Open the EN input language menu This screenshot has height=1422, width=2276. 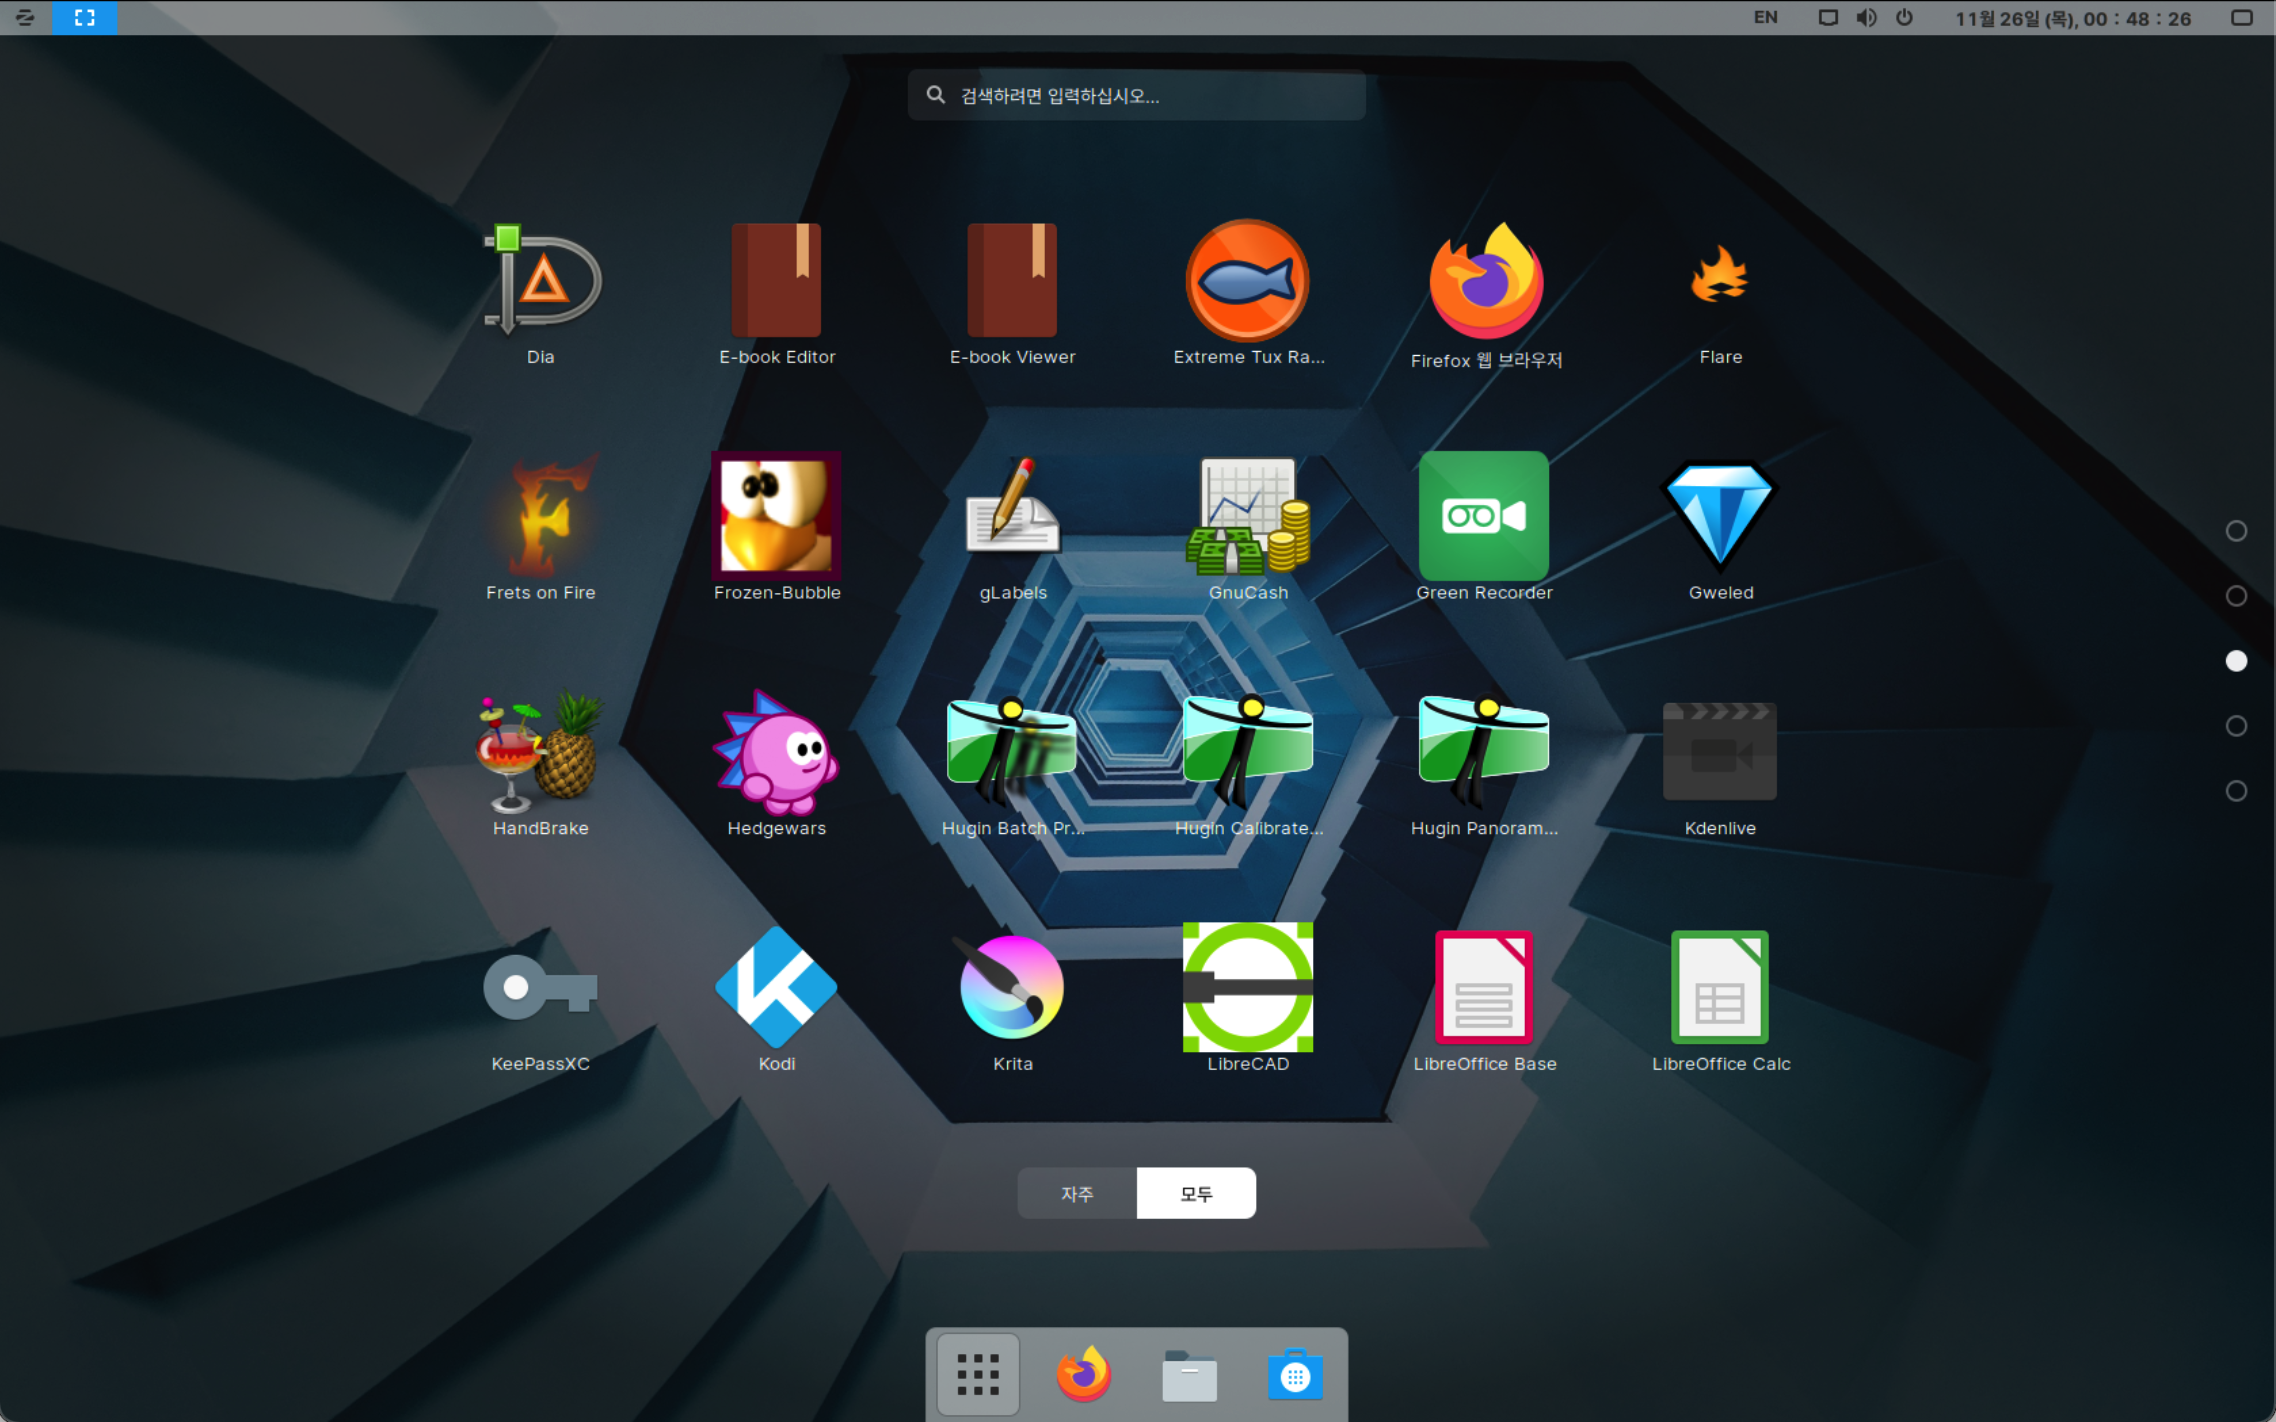(x=1766, y=18)
